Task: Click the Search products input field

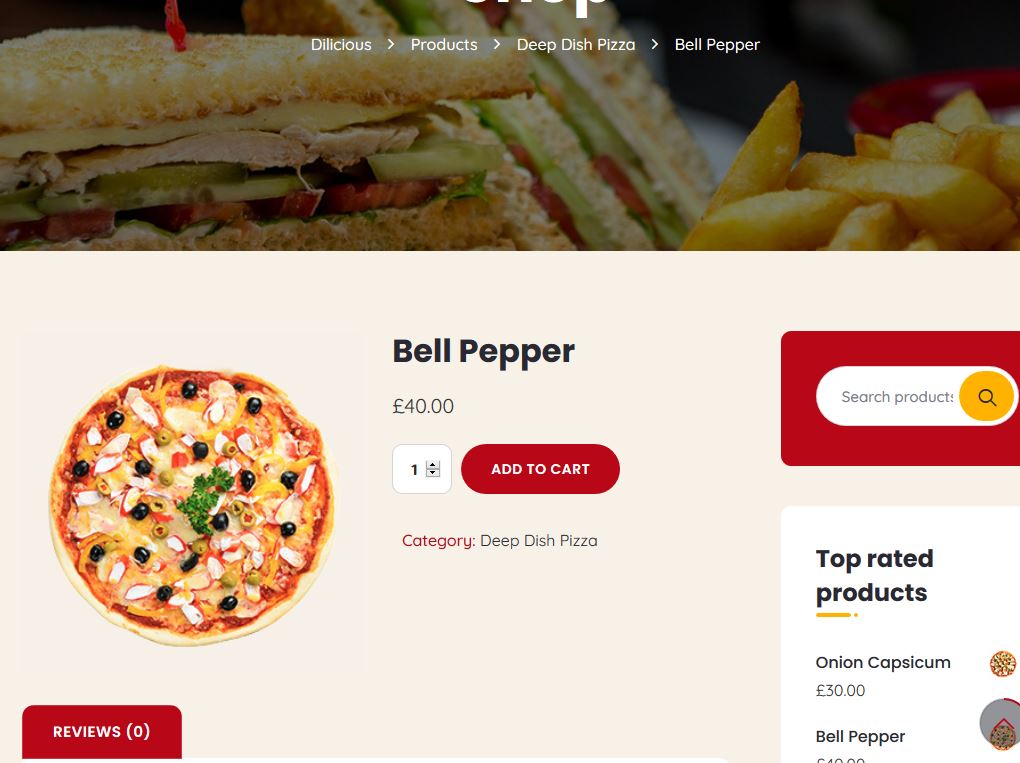Action: (x=896, y=397)
